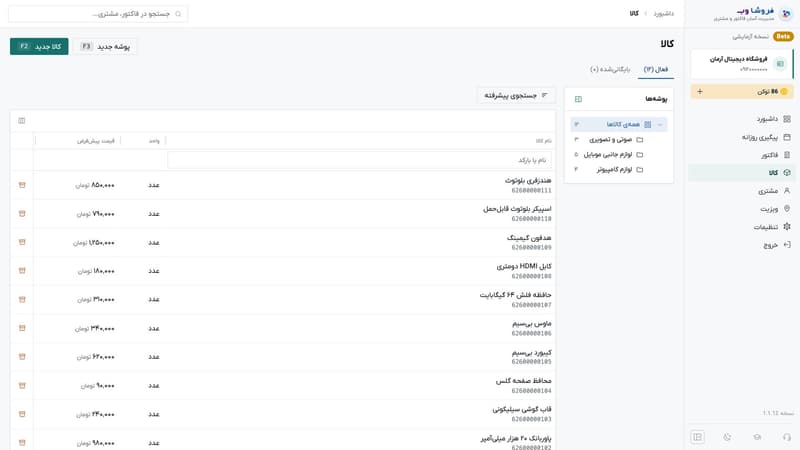Screen dimensions: 800x450
Task: Click the Beta badge in the sidebar
Action: click(783, 36)
